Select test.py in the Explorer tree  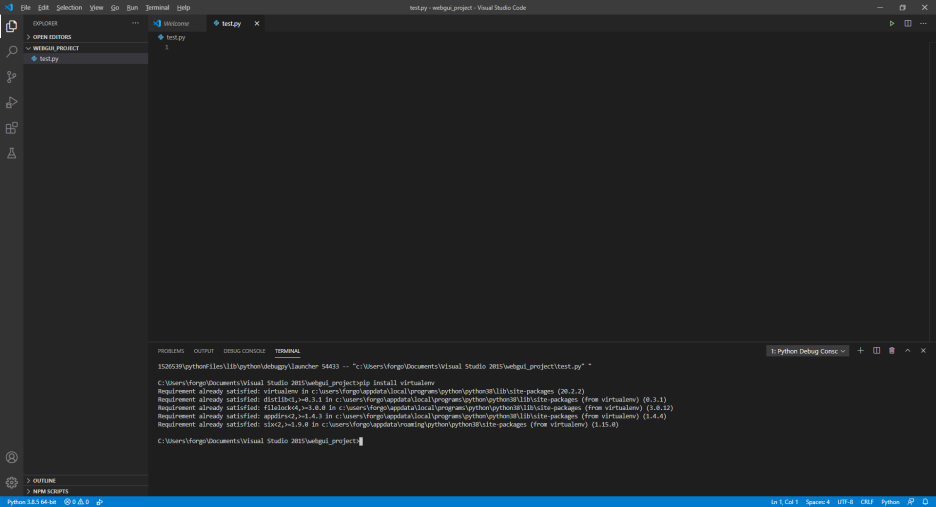tap(86, 59)
